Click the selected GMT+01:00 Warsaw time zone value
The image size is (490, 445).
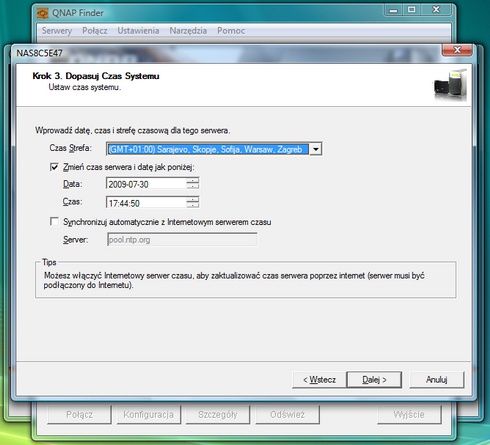click(207, 149)
